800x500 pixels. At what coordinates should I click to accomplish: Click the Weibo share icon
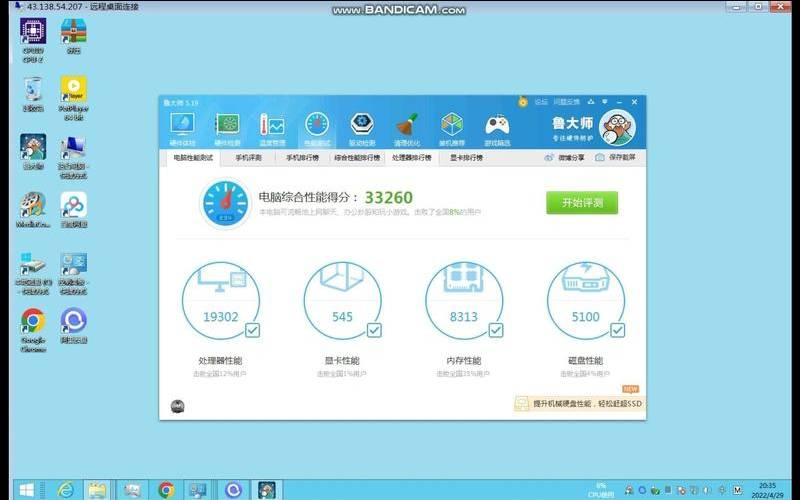[x=549, y=158]
